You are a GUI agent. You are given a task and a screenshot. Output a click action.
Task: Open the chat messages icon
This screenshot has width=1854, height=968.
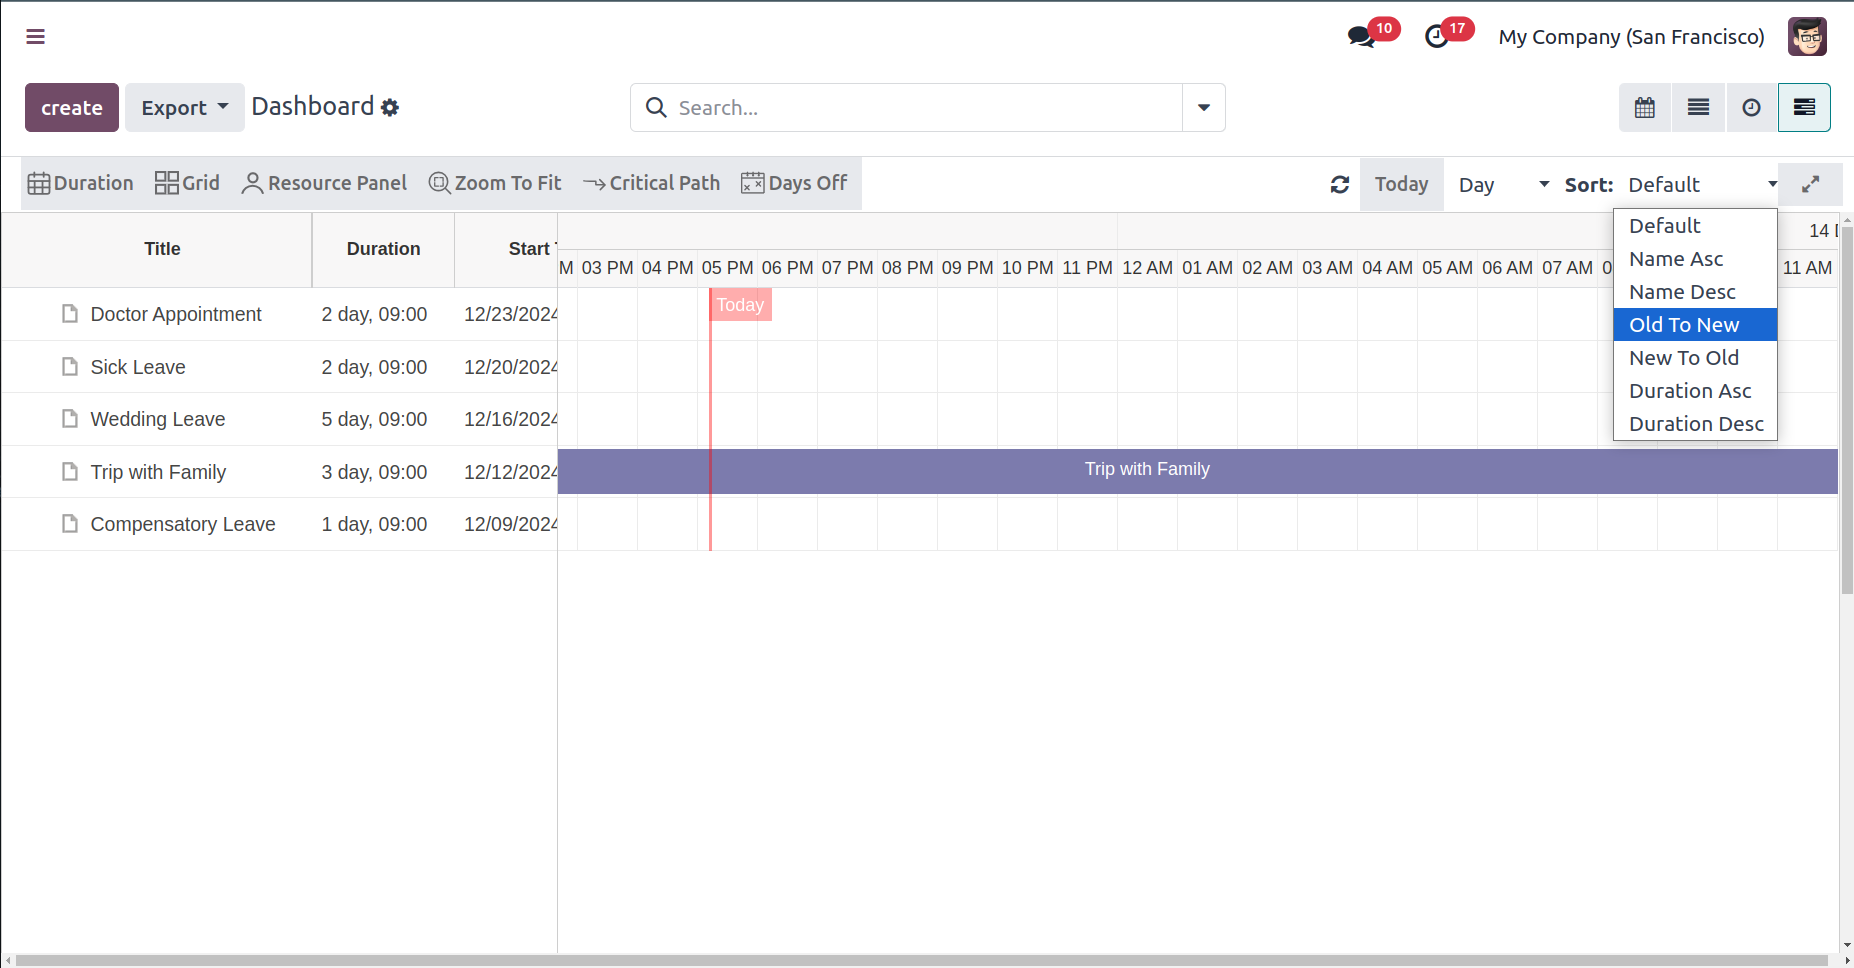coord(1360,37)
